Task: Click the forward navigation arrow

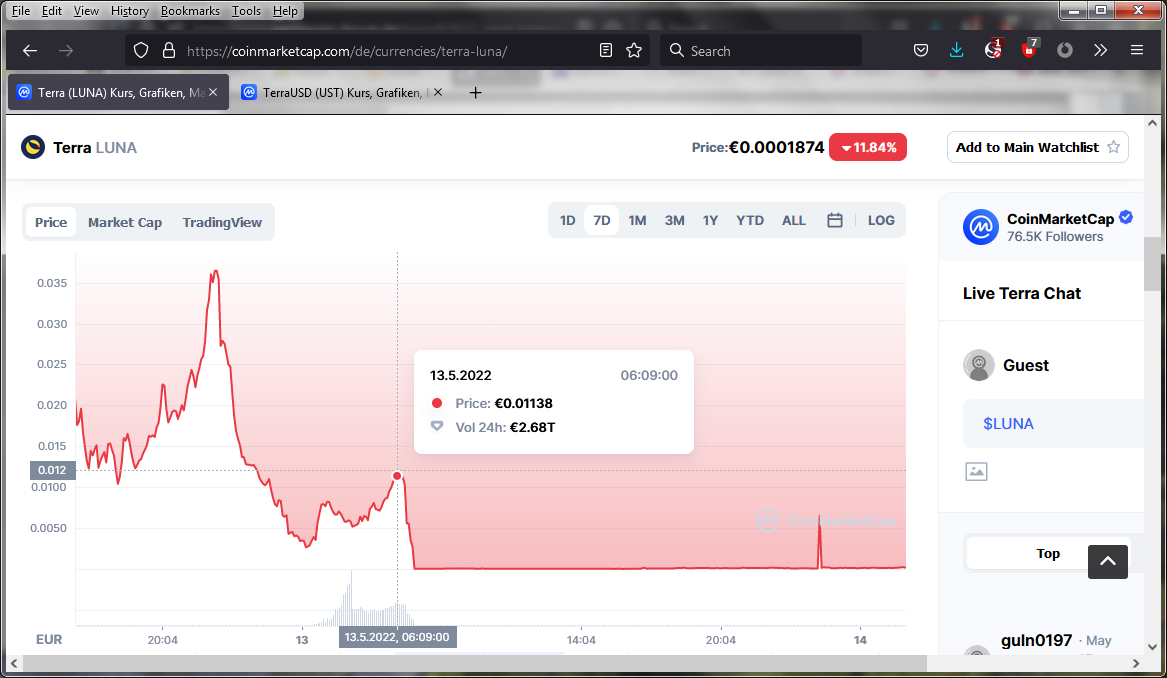Action: 66,51
